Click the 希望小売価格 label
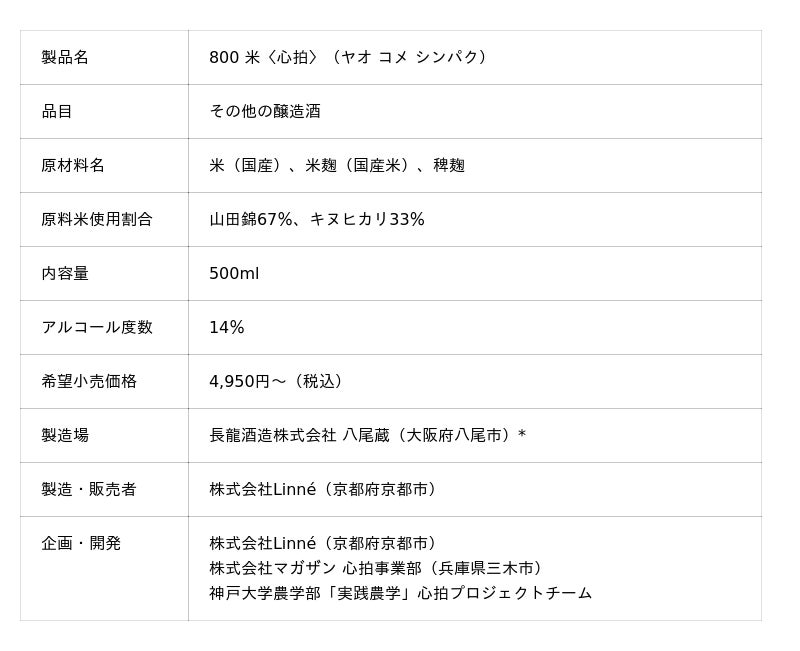 [89, 381]
